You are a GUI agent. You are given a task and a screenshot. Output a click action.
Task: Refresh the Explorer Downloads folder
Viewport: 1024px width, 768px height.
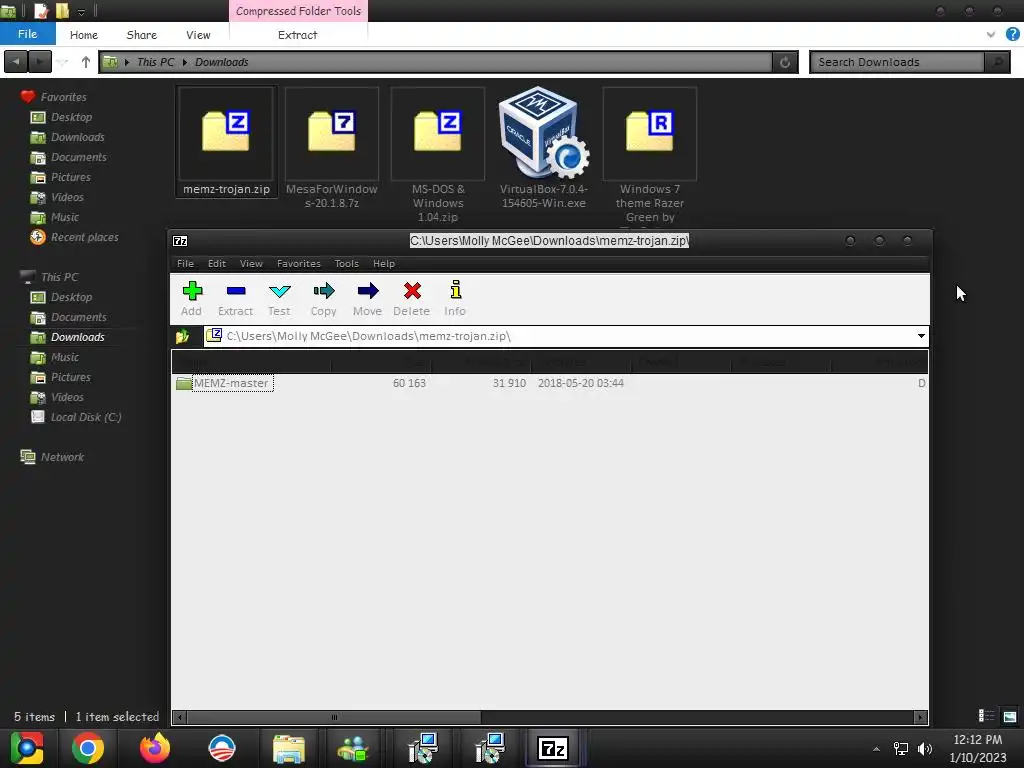click(x=785, y=62)
